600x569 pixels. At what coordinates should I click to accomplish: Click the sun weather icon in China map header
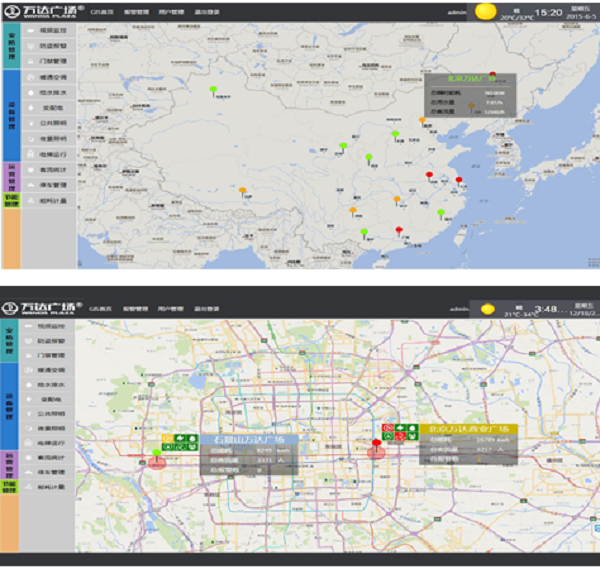click(485, 13)
